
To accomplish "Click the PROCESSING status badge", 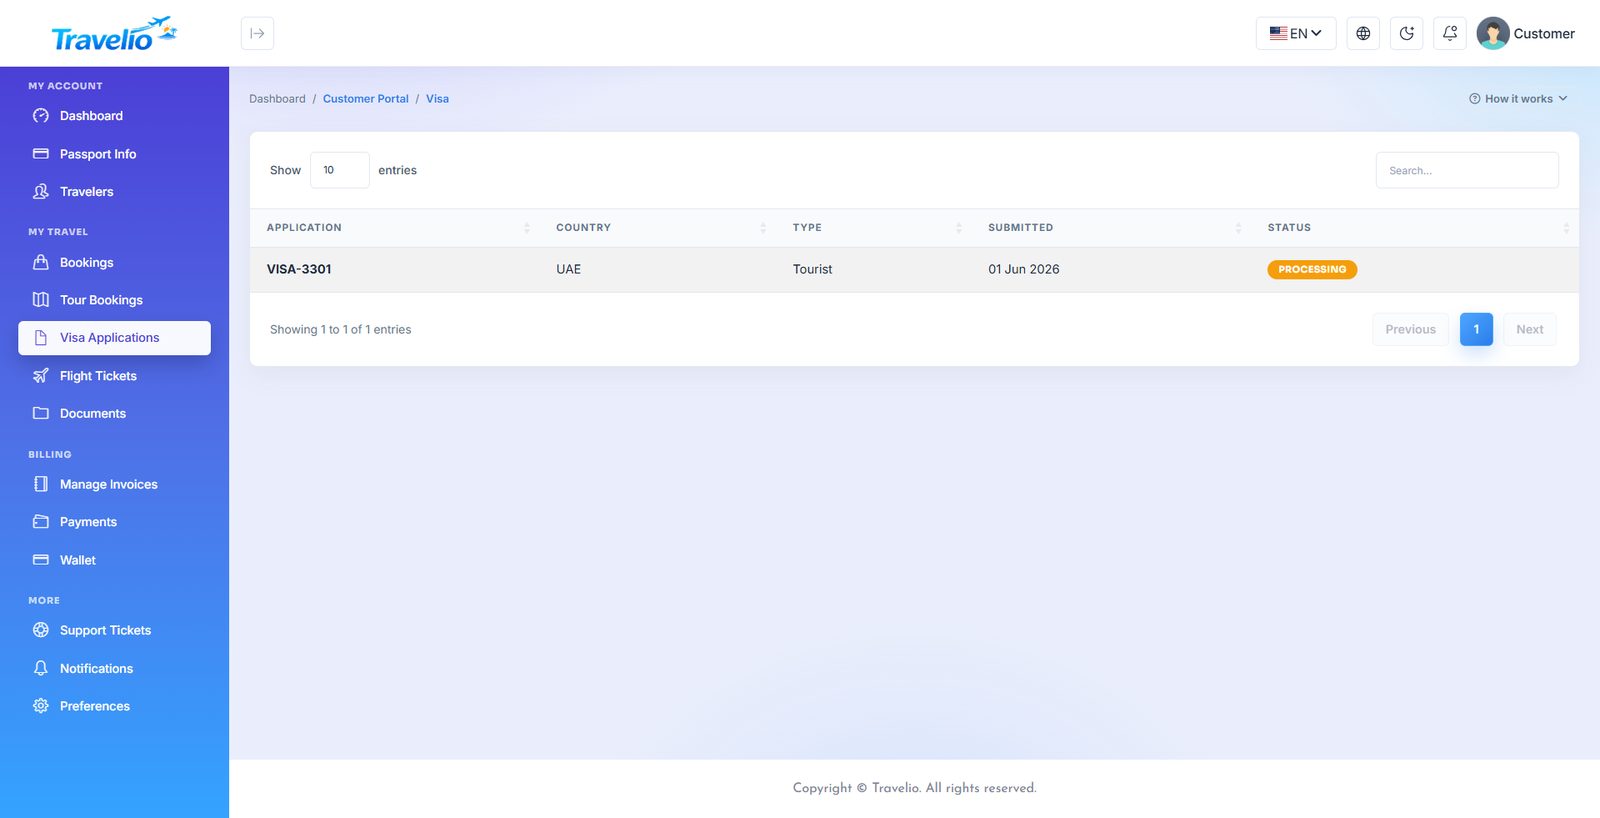I will click(1312, 269).
